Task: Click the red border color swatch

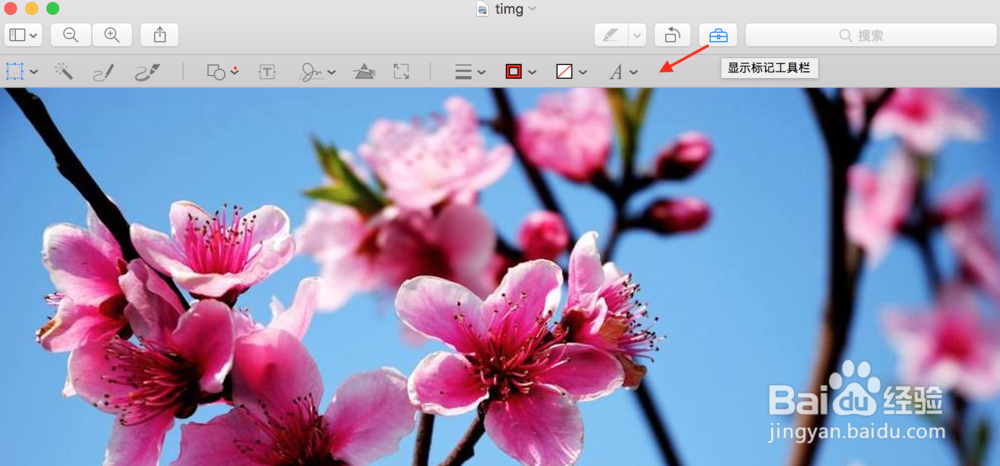Action: tap(513, 71)
